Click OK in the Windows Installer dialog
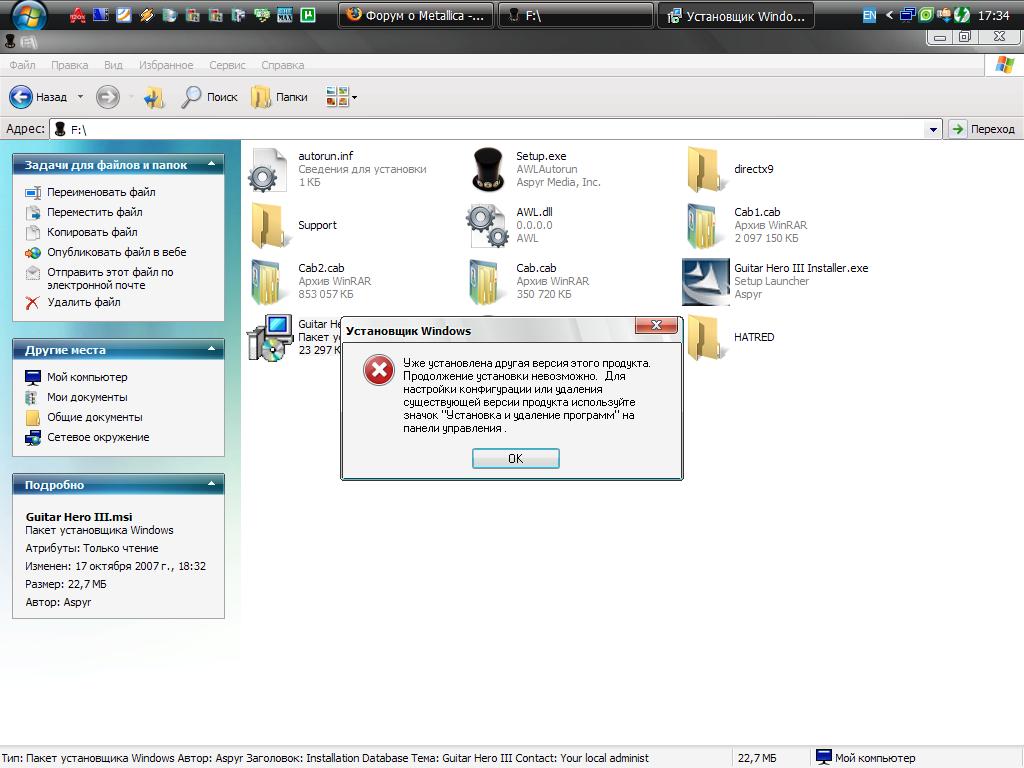1024x768 pixels. 515,458
